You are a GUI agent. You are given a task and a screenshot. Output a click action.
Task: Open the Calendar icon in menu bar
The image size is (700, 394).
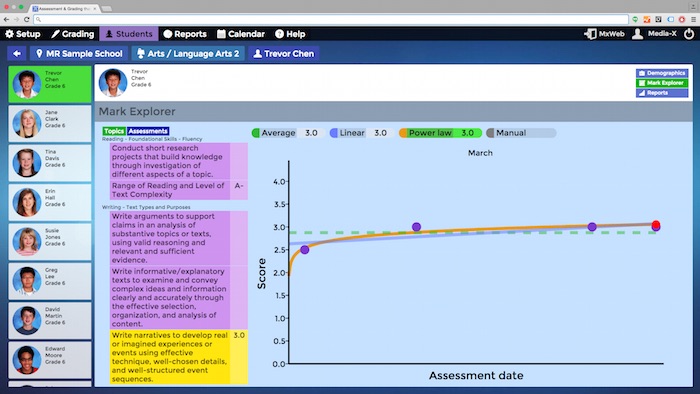(221, 34)
